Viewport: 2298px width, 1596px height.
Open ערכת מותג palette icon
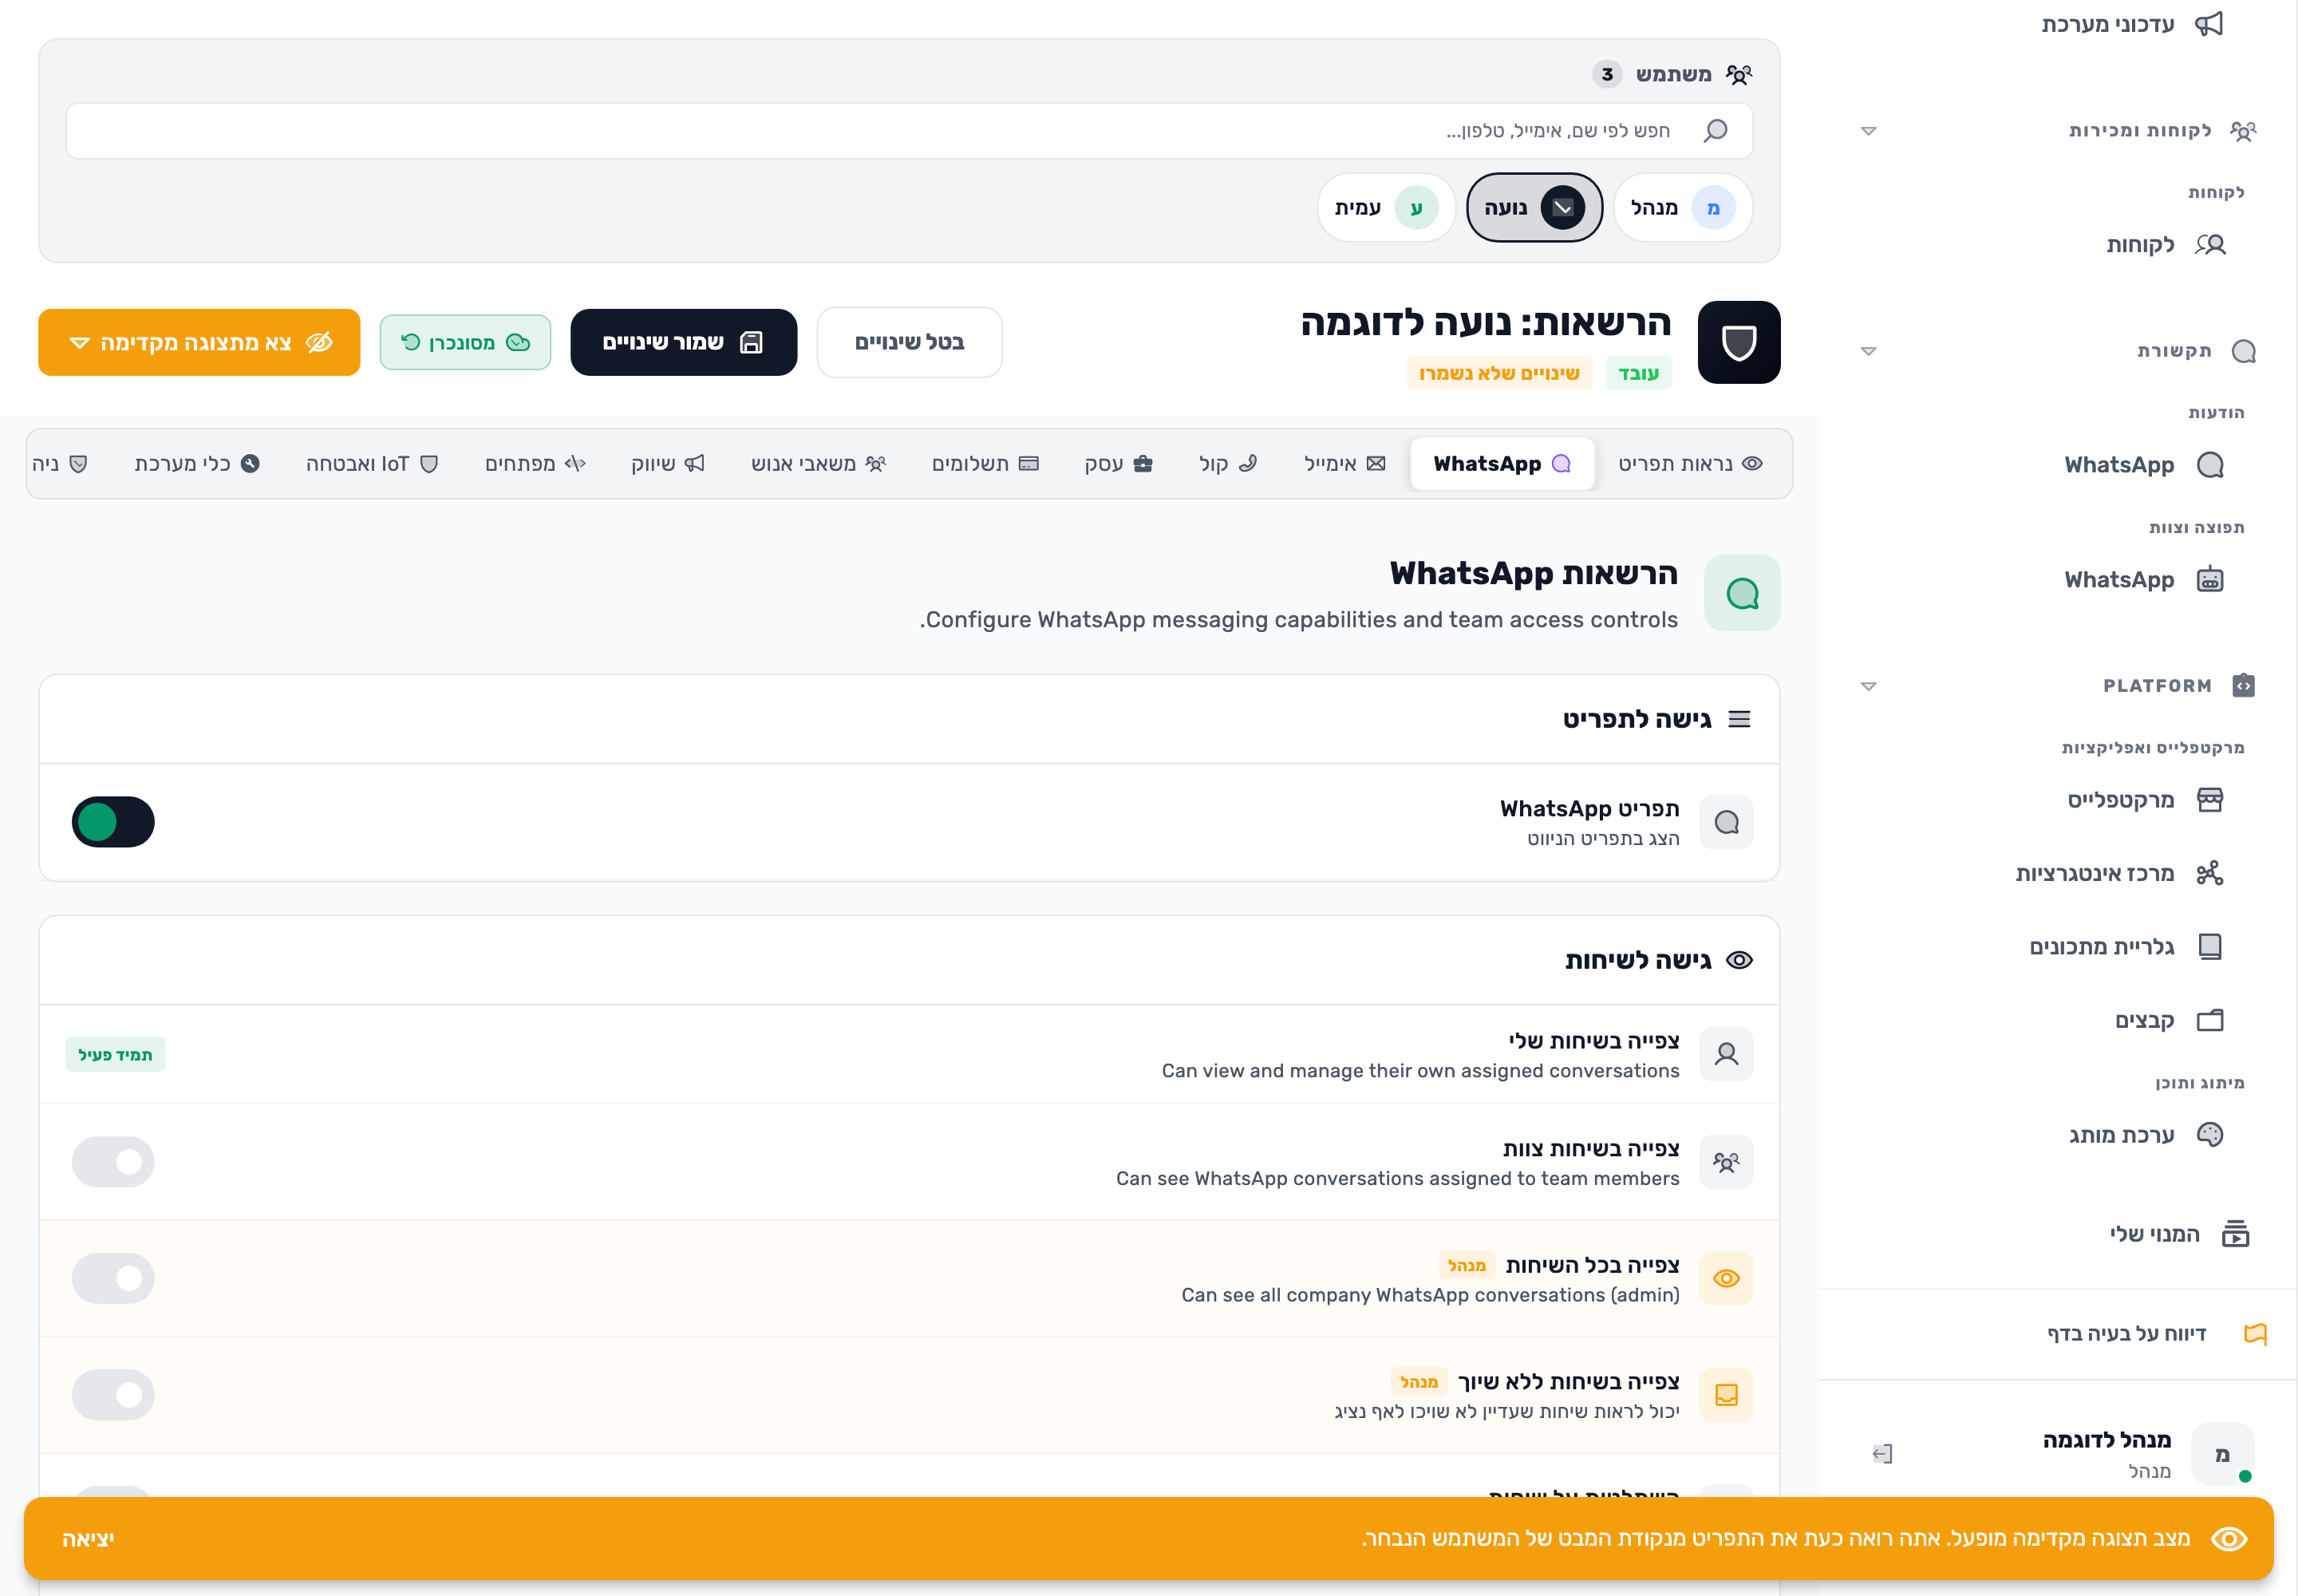(2210, 1135)
